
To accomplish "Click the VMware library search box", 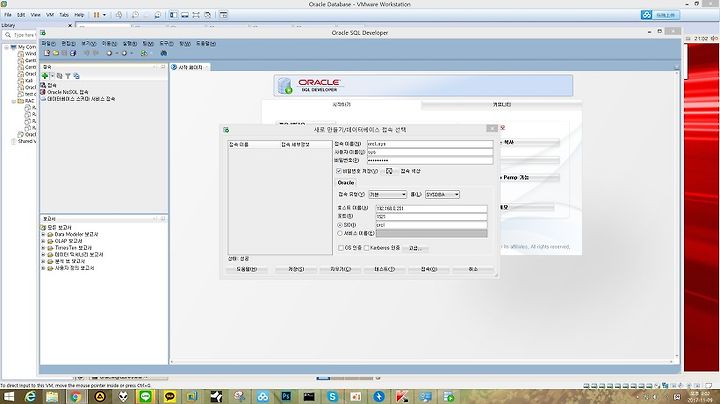I will 19,35.
